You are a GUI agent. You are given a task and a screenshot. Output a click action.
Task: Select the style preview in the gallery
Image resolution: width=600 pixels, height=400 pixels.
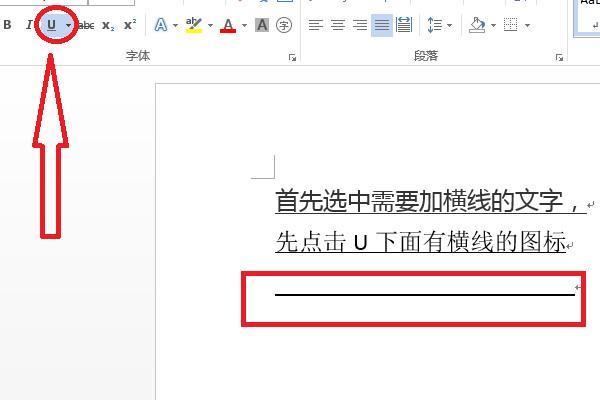click(x=587, y=17)
